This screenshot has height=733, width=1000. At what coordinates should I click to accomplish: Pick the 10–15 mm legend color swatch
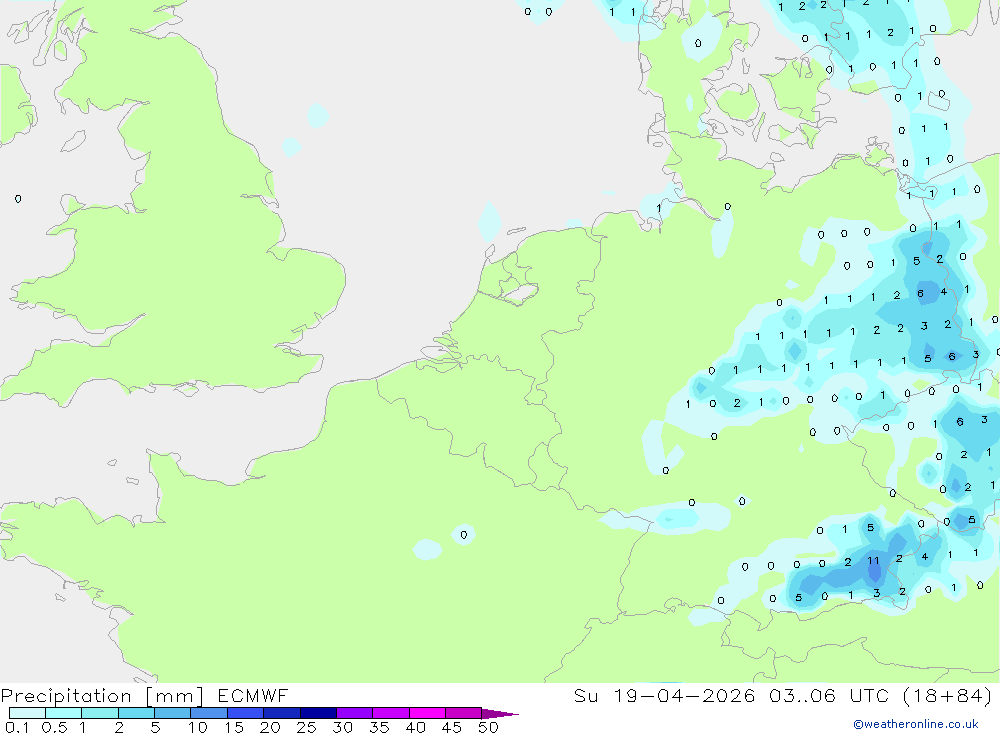click(209, 713)
